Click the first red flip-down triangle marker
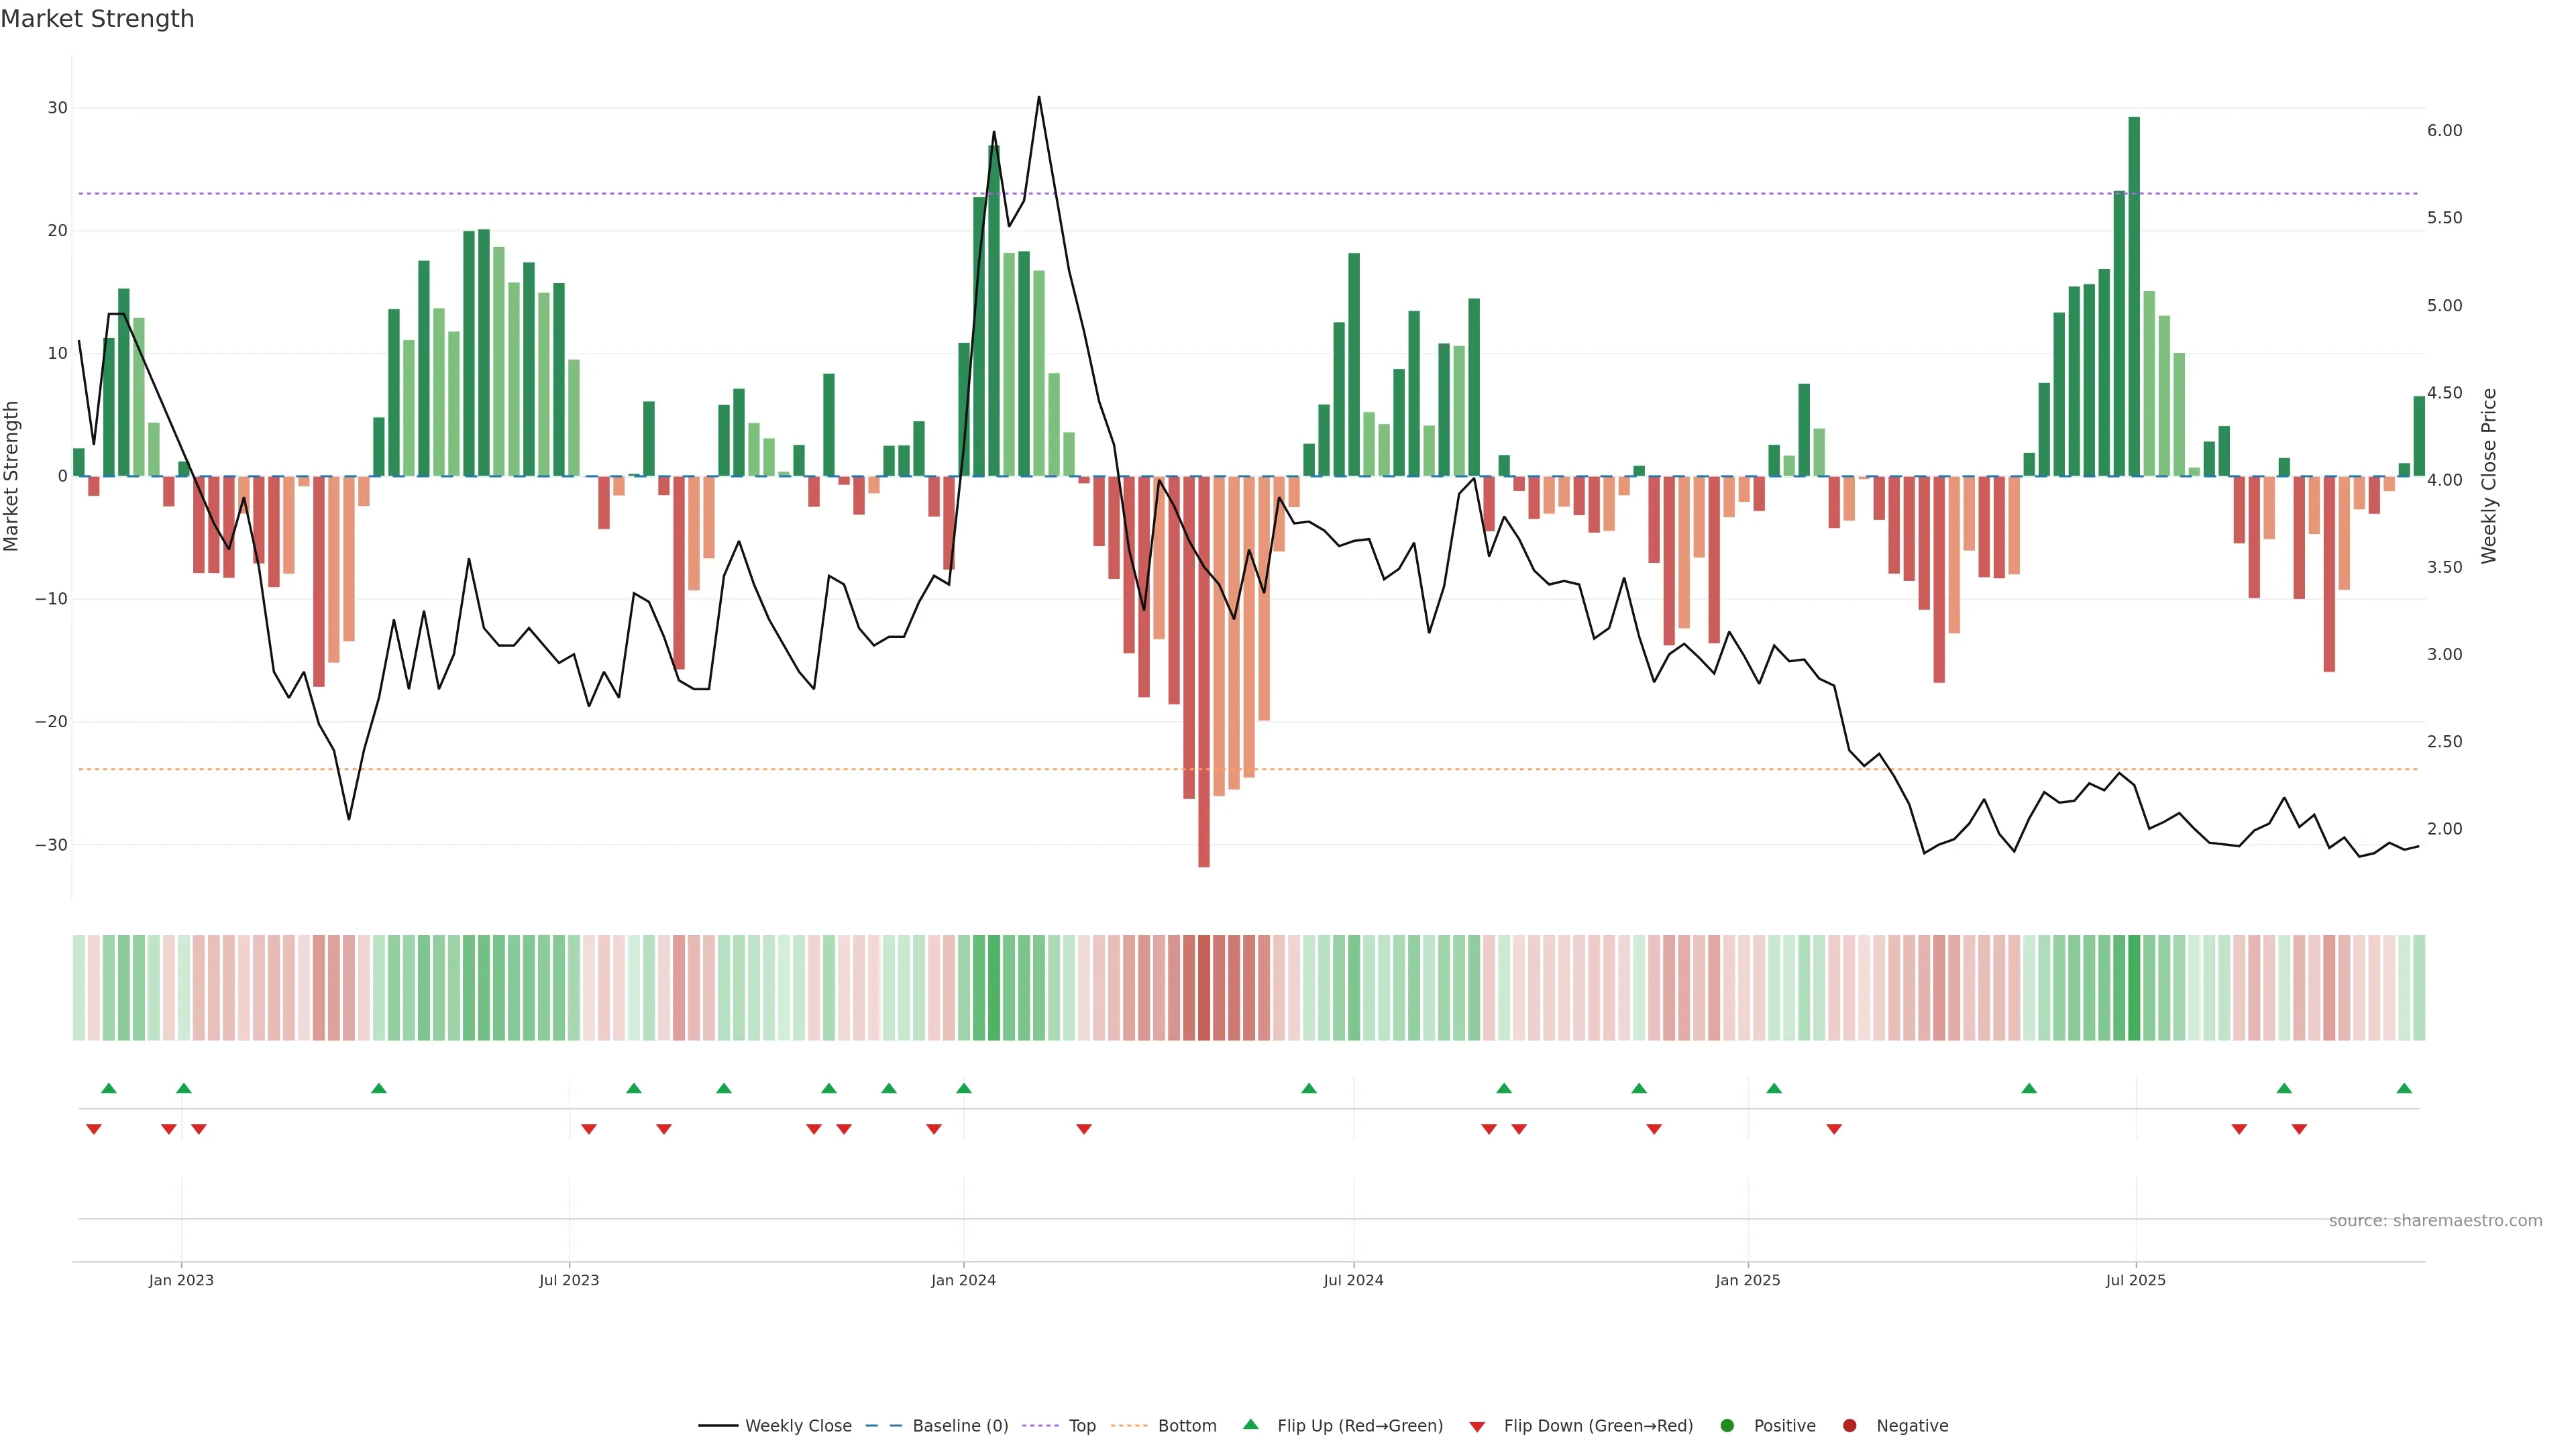Viewport: 2576px width, 1449px height. 94,1129
